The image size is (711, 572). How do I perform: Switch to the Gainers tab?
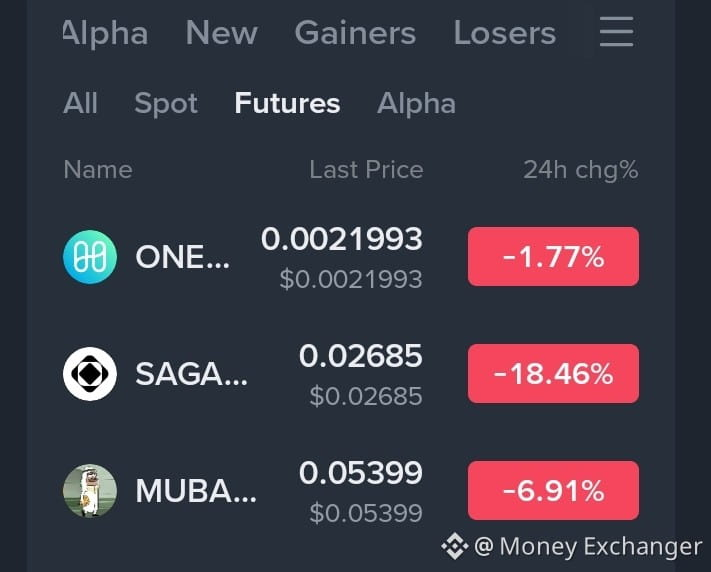tap(355, 33)
